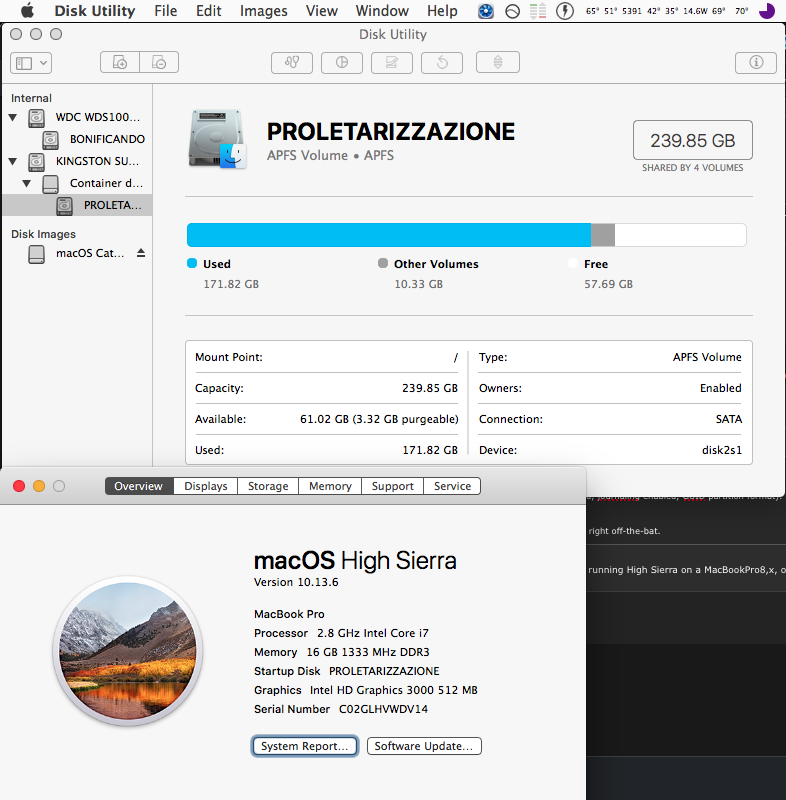
Task: Switch to the Memory tab
Action: [330, 486]
